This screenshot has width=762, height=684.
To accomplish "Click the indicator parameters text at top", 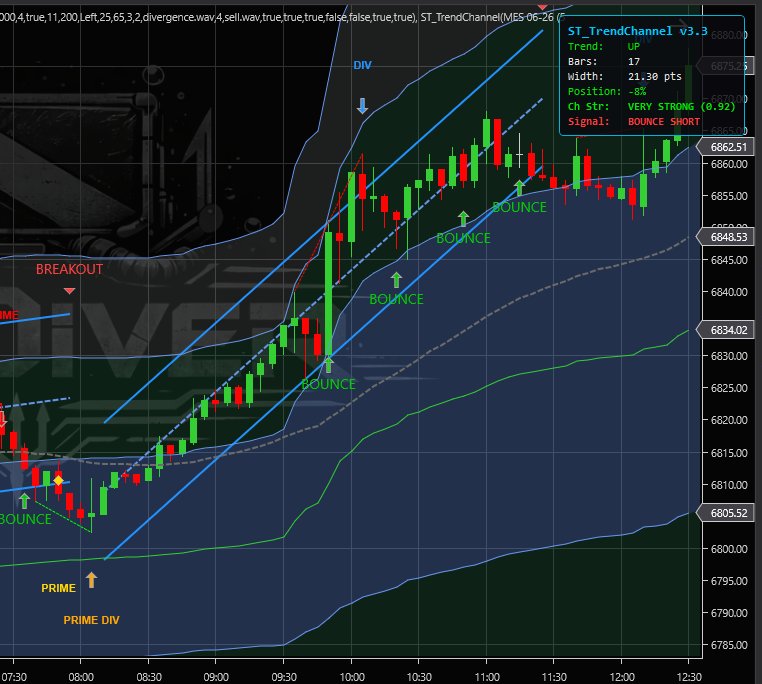I will tap(282, 18).
